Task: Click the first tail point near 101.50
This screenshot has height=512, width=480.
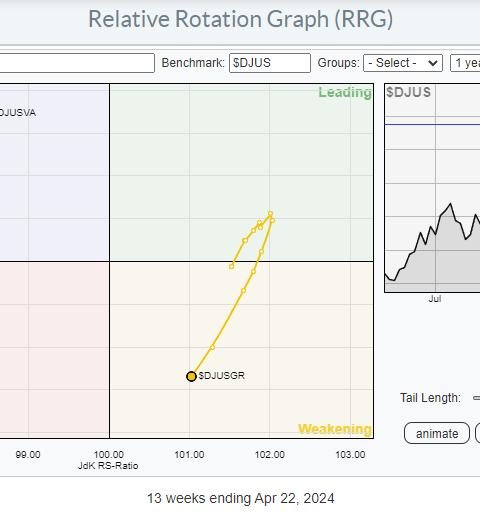Action: point(231,266)
